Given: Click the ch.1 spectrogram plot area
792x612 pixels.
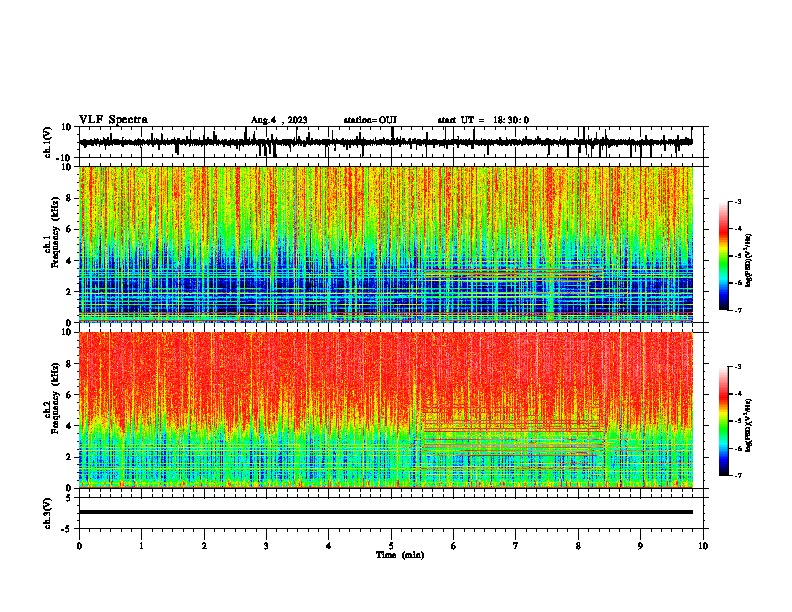Looking at the screenshot, I should point(385,244).
